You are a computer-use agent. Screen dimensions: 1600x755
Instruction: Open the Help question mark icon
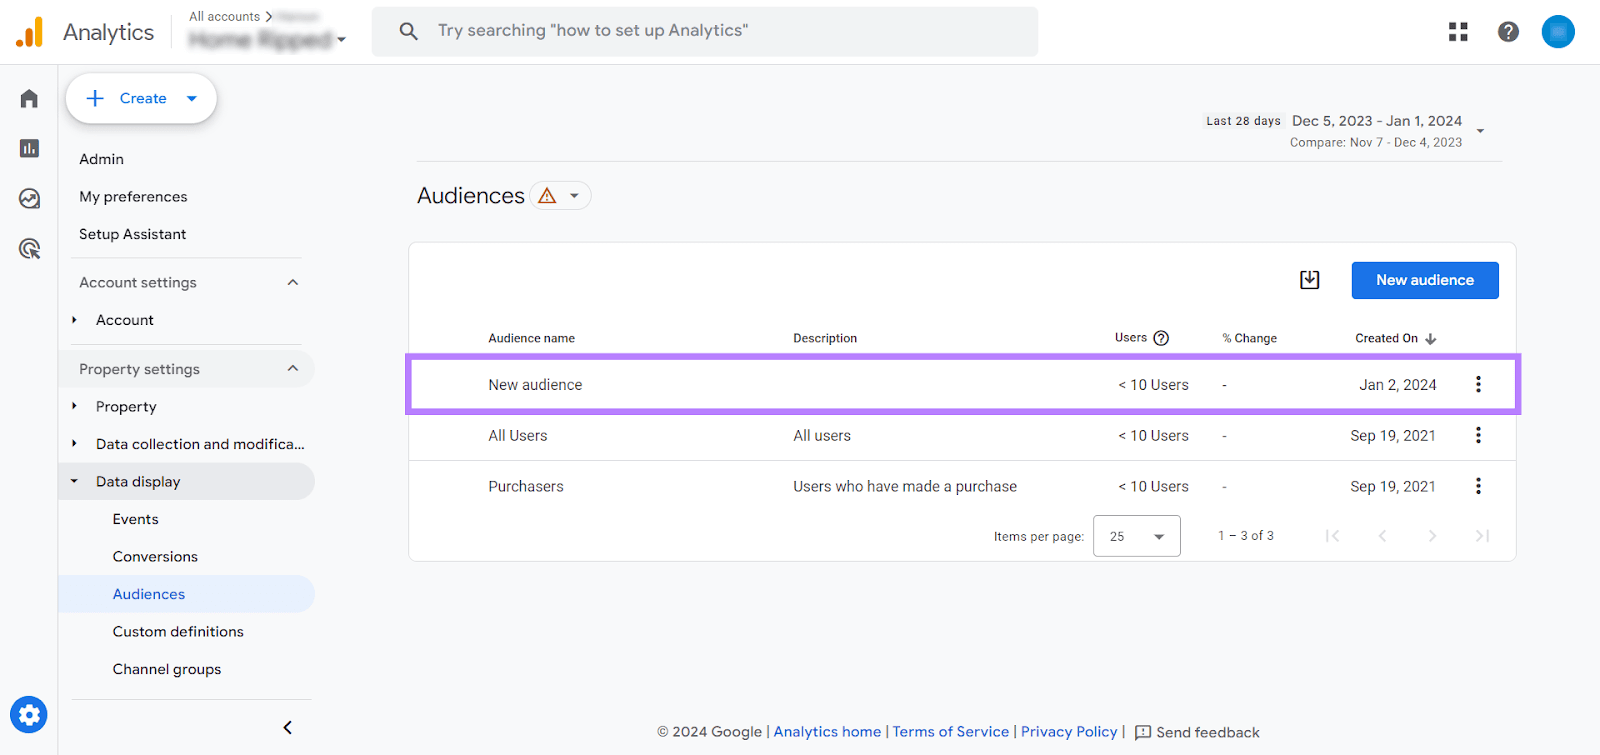tap(1508, 32)
